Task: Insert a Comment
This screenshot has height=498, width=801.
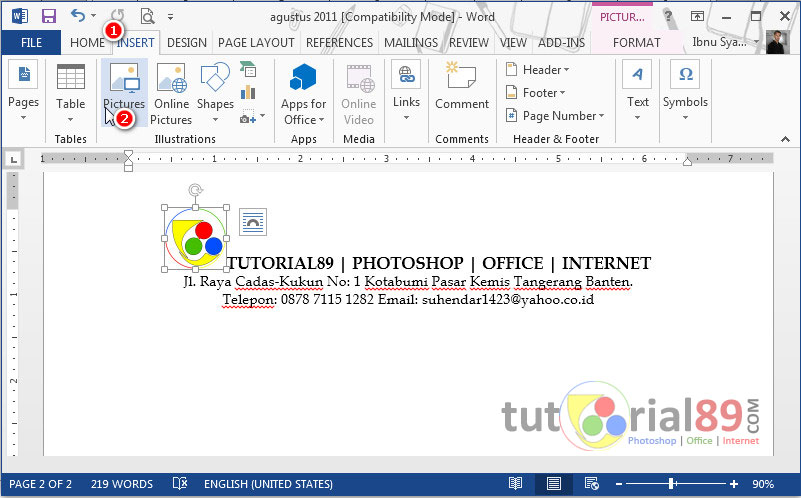Action: click(462, 86)
